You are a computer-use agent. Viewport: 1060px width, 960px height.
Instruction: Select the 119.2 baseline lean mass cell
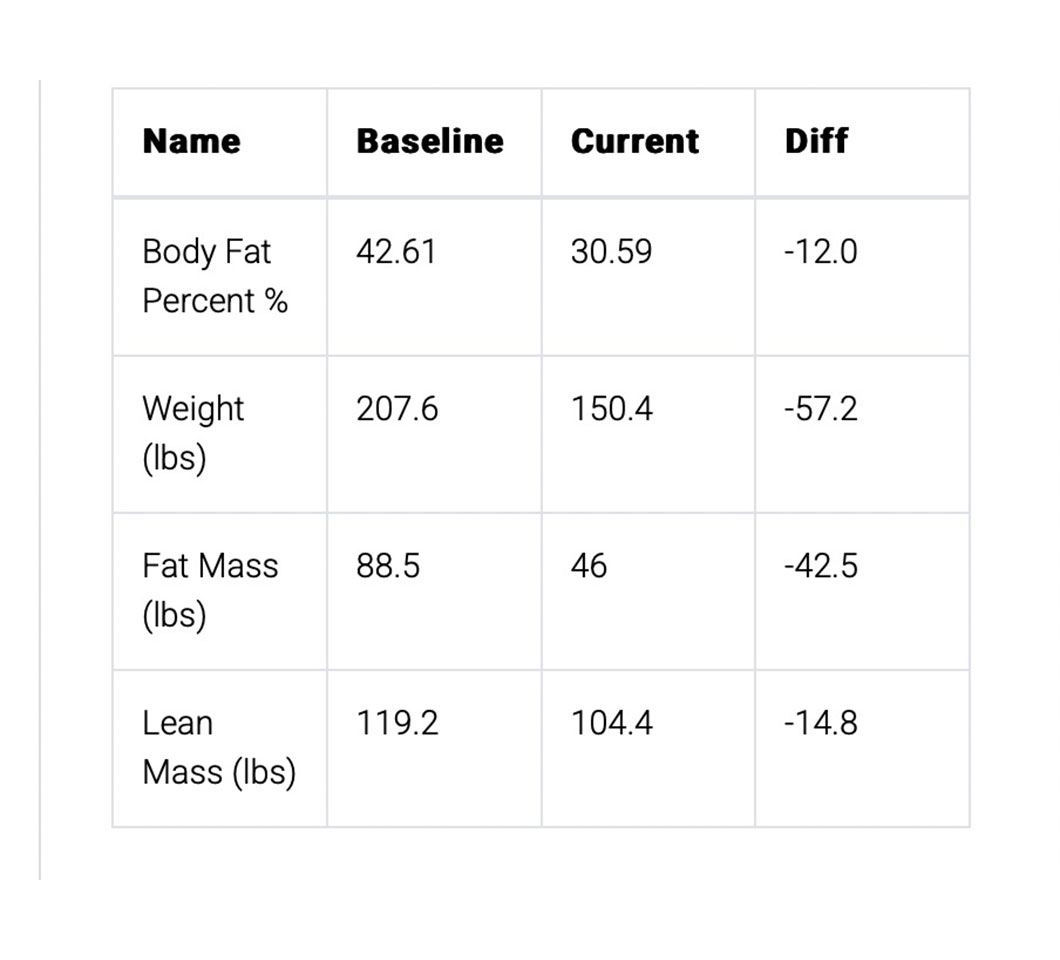point(398,723)
